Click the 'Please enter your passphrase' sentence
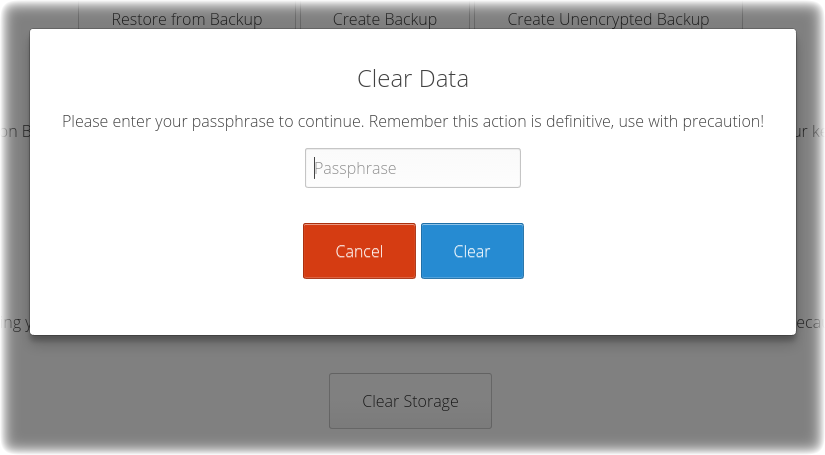Screen dimensions: 825x455 [213, 122]
